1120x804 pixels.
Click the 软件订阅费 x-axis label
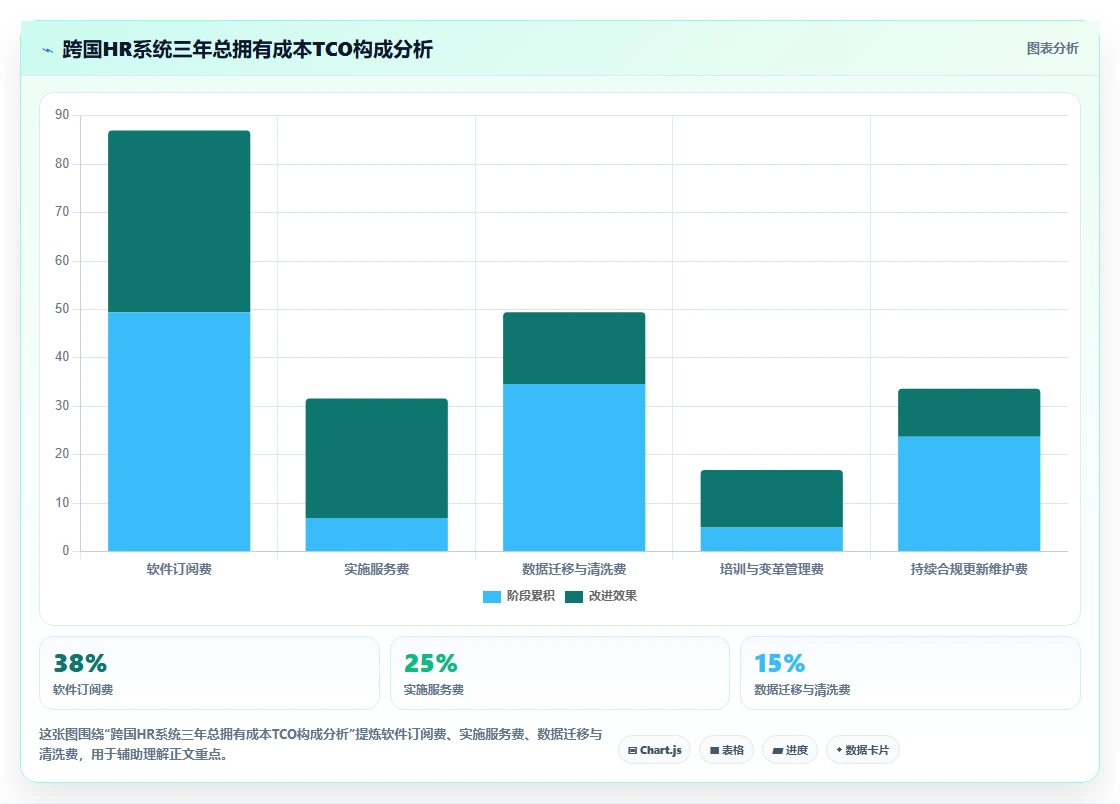[x=179, y=569]
